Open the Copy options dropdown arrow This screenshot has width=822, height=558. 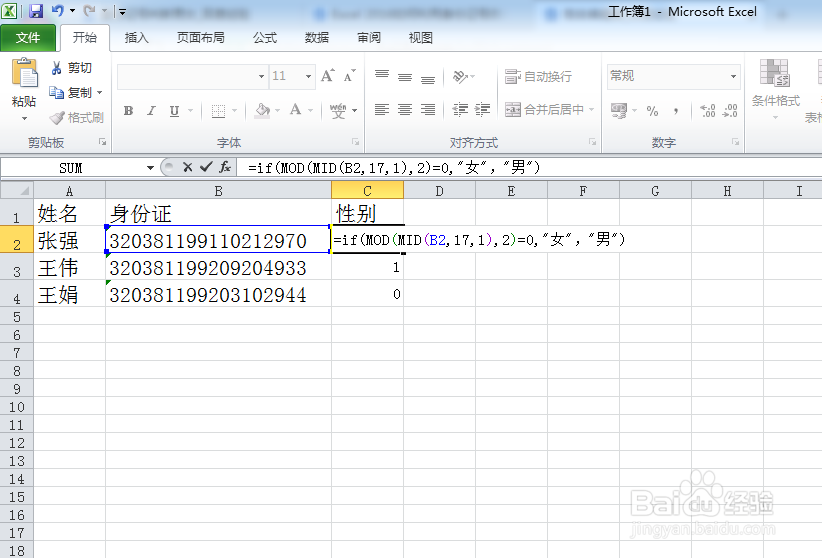click(x=100, y=93)
